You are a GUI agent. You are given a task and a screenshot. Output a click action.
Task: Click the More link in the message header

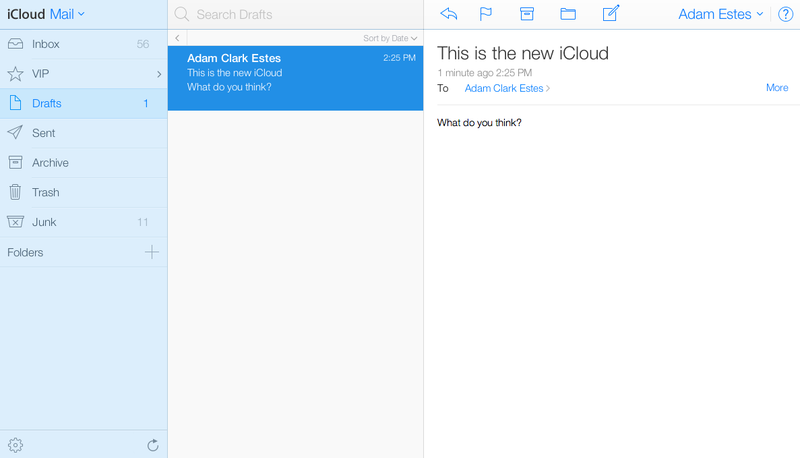click(777, 88)
